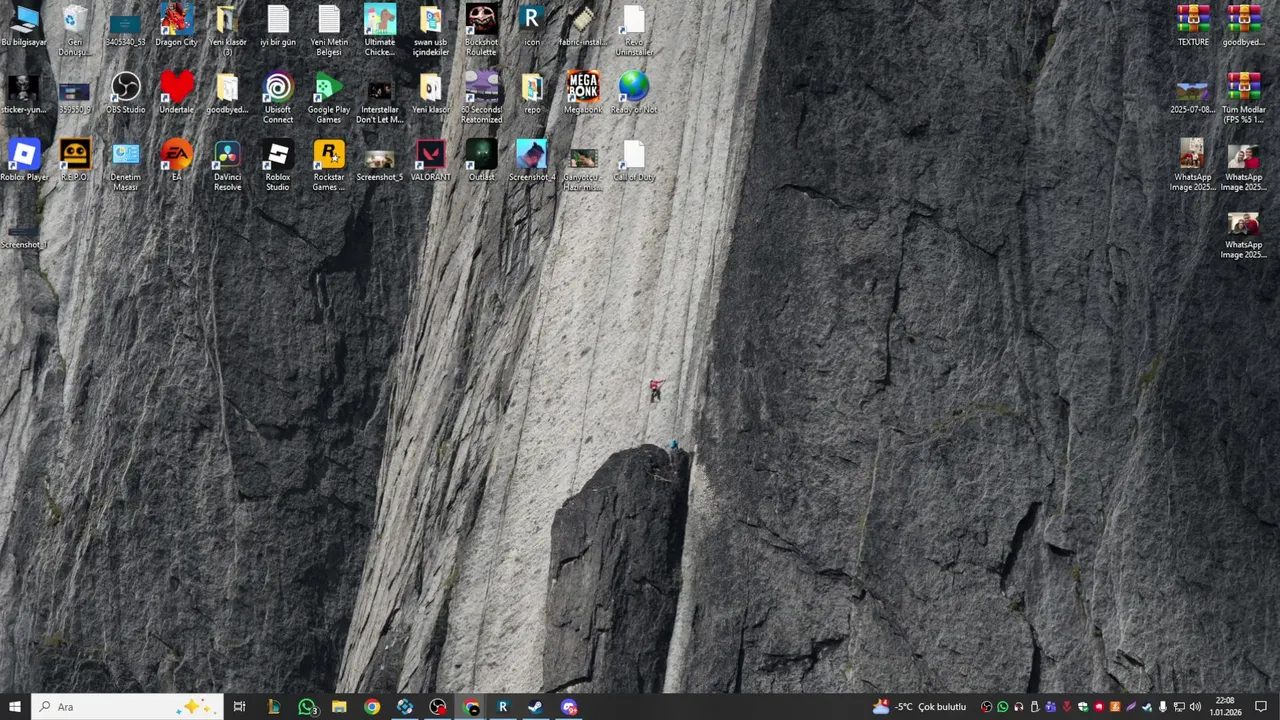Select the Call of Duty shortcut

tap(634, 161)
